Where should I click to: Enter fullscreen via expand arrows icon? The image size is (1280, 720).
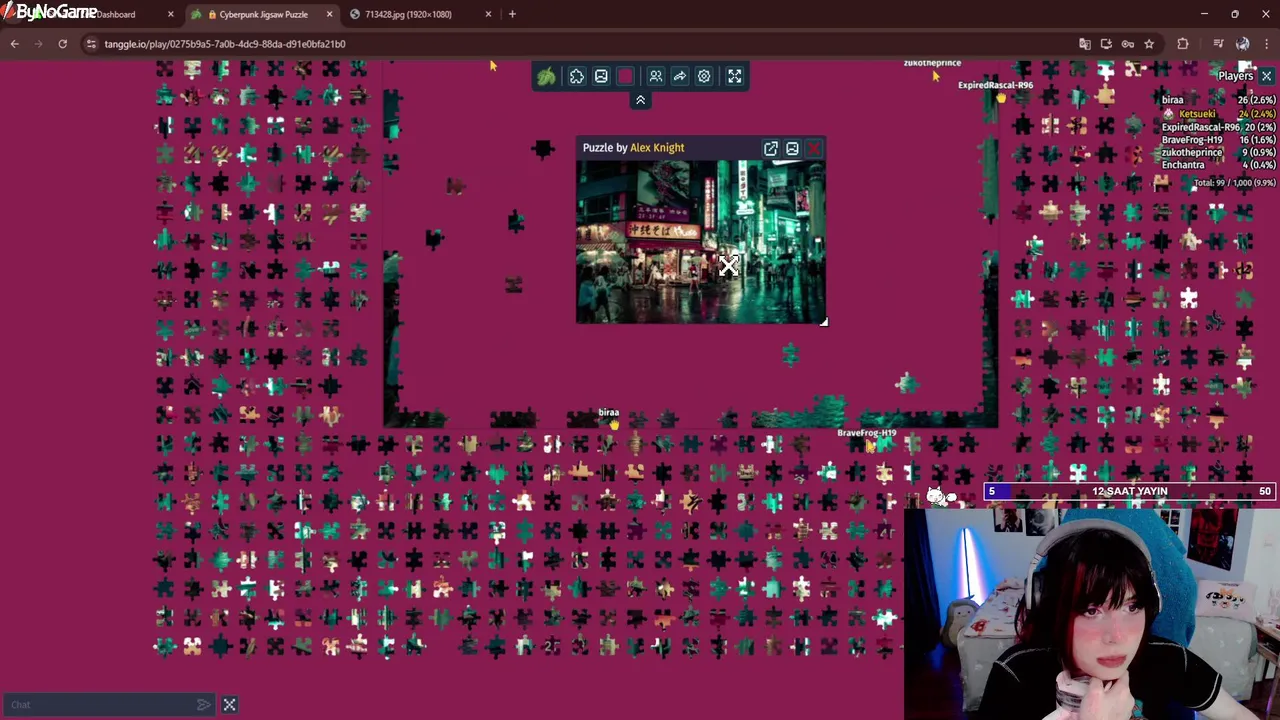pos(735,76)
